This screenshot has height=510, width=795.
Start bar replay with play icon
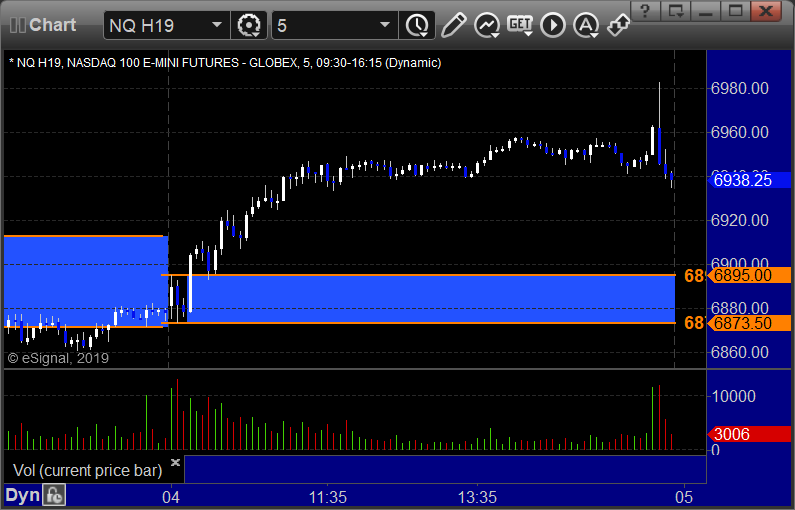click(x=553, y=25)
